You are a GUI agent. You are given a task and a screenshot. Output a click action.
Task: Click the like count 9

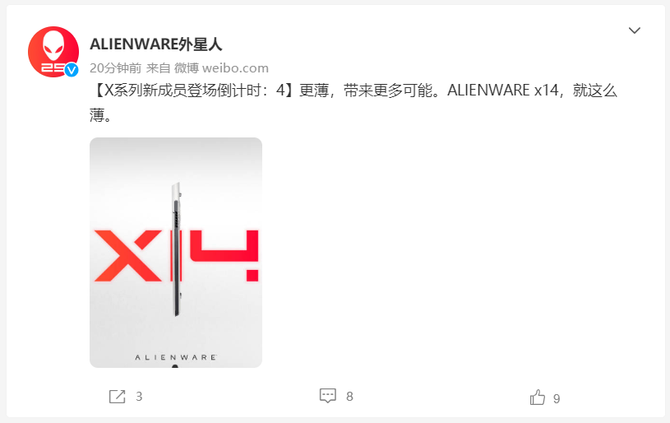click(x=556, y=399)
